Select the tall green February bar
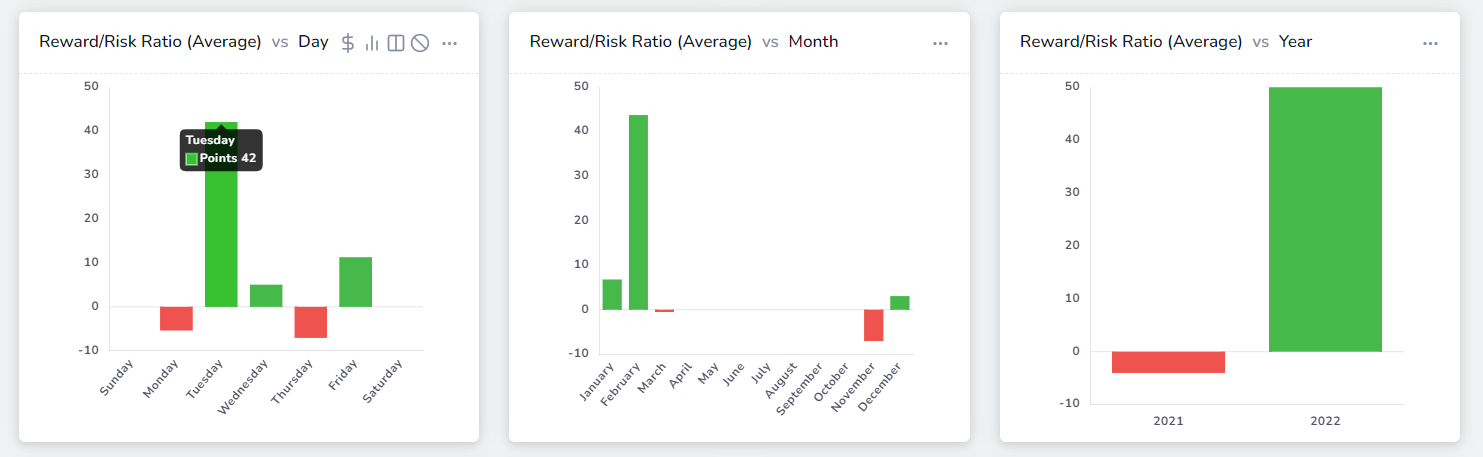 (638, 212)
